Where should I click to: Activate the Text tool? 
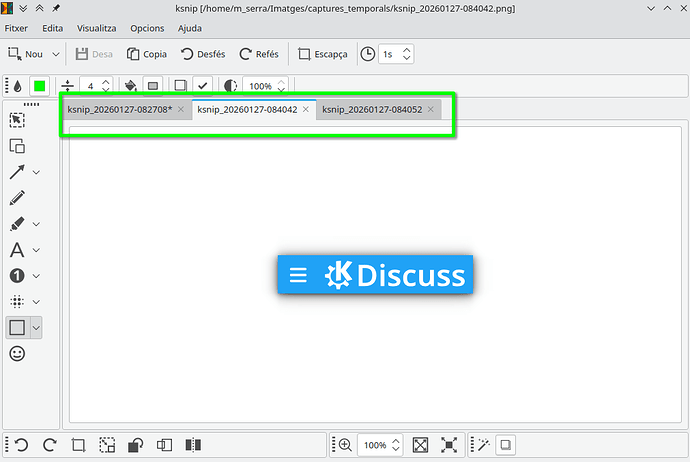17,250
